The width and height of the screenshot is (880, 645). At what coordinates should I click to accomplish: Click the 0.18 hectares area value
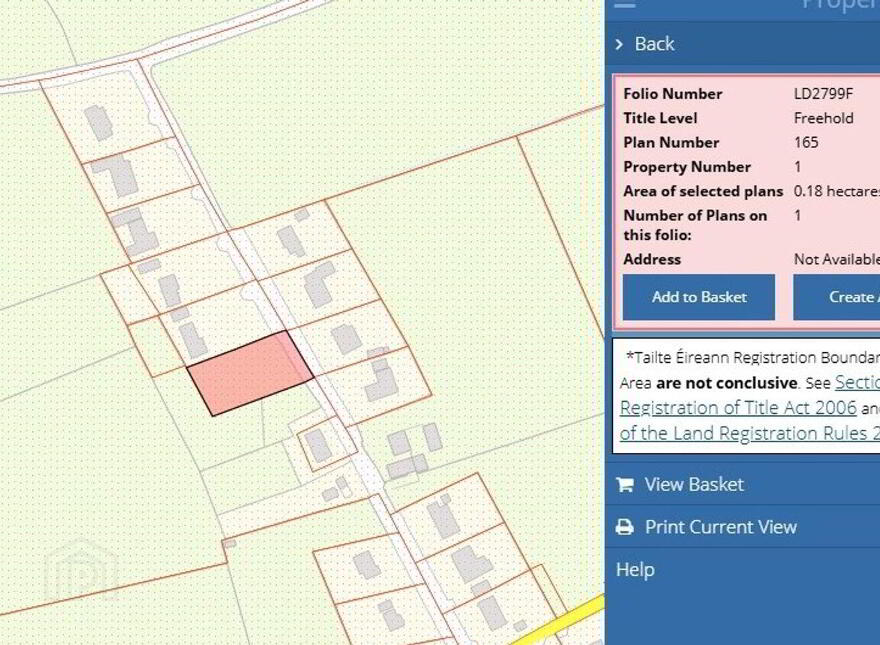click(837, 191)
